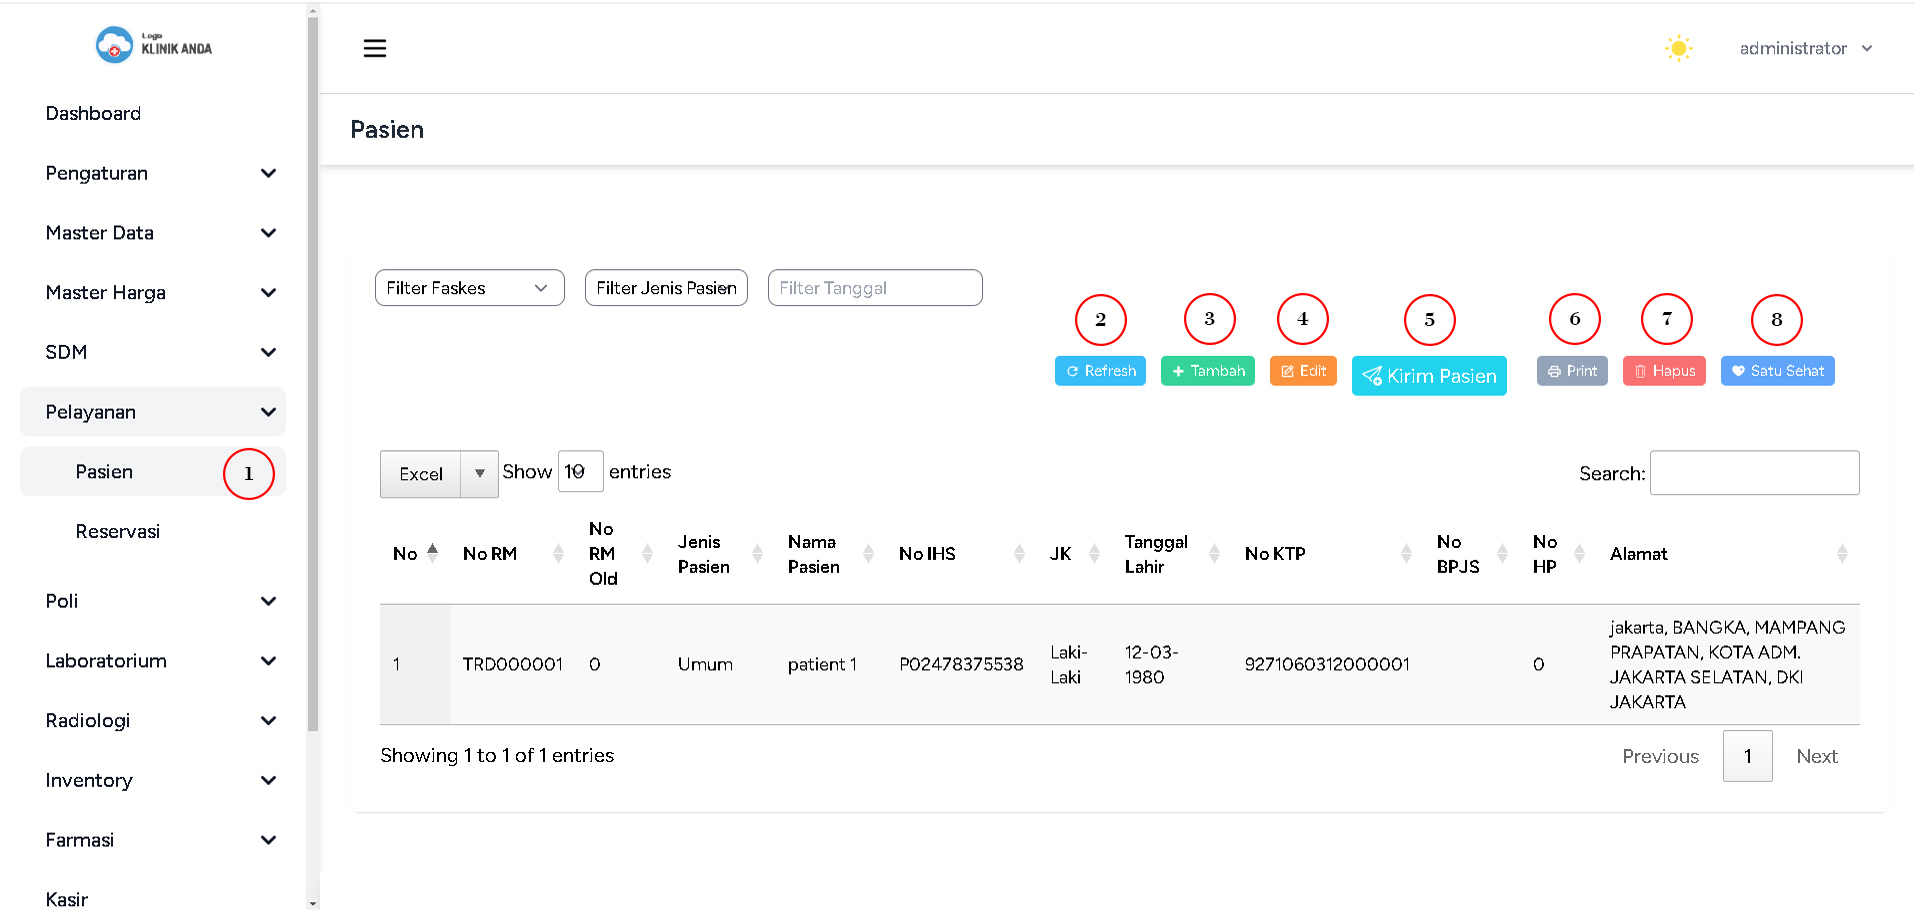Click the gray Print button
This screenshot has height=910, width=1914.
1572,371
